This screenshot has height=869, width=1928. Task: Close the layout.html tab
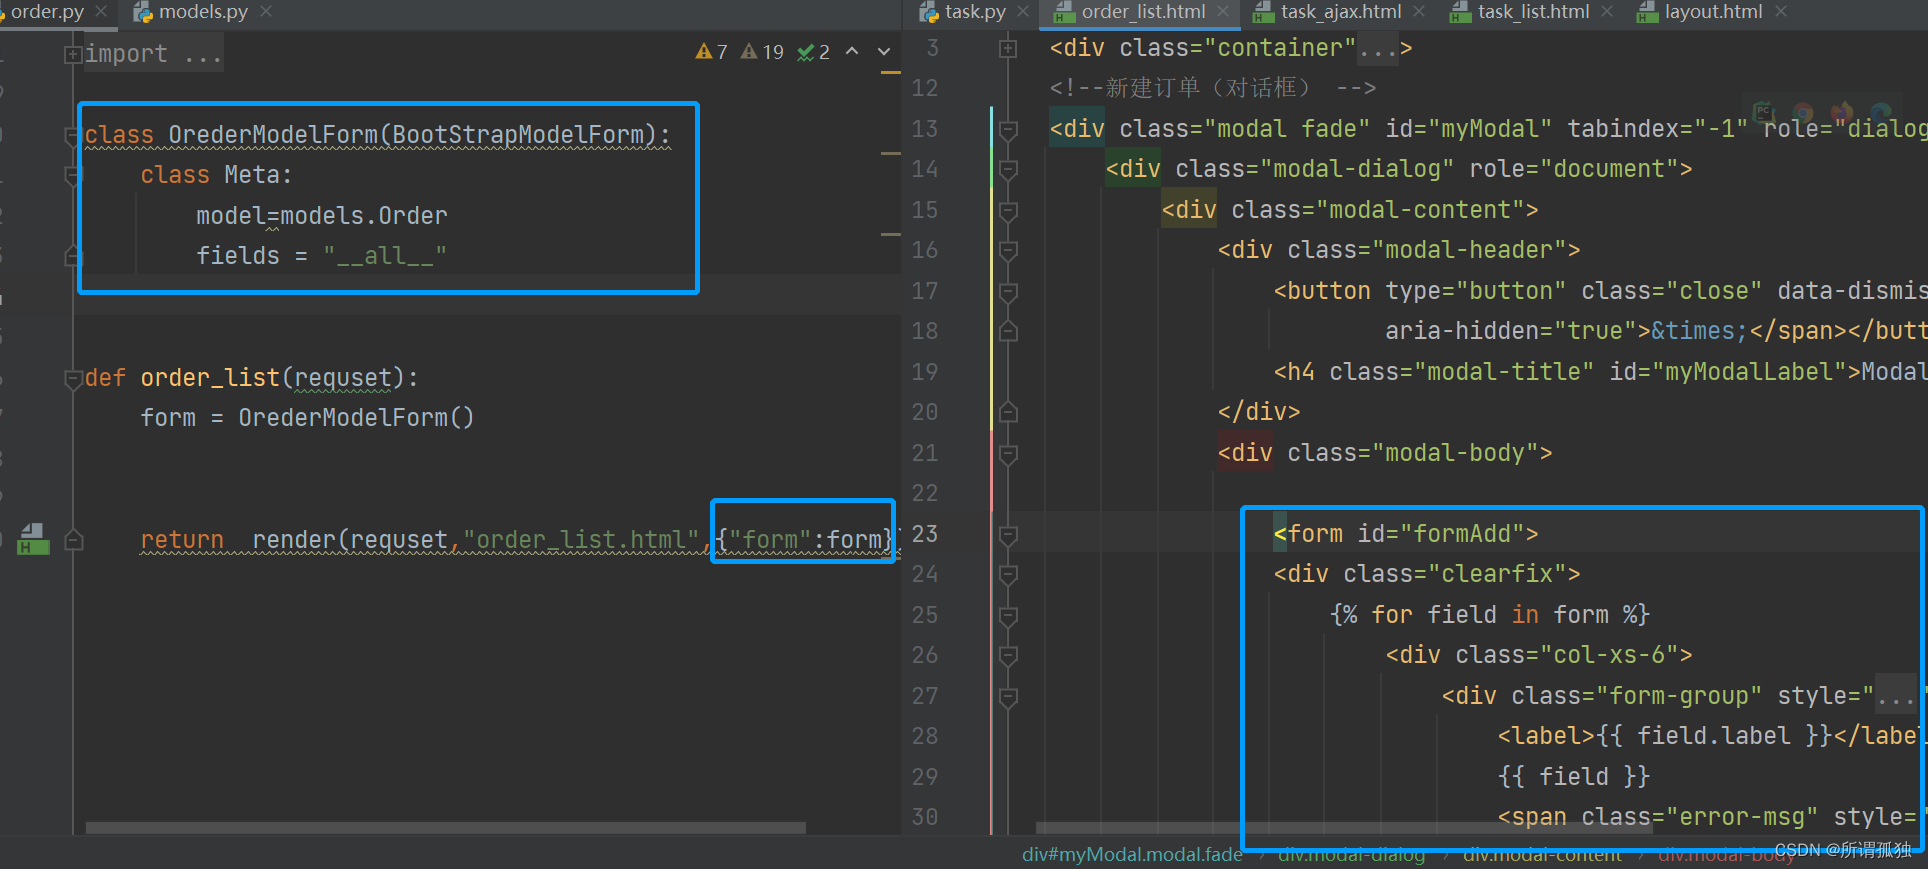[1781, 11]
